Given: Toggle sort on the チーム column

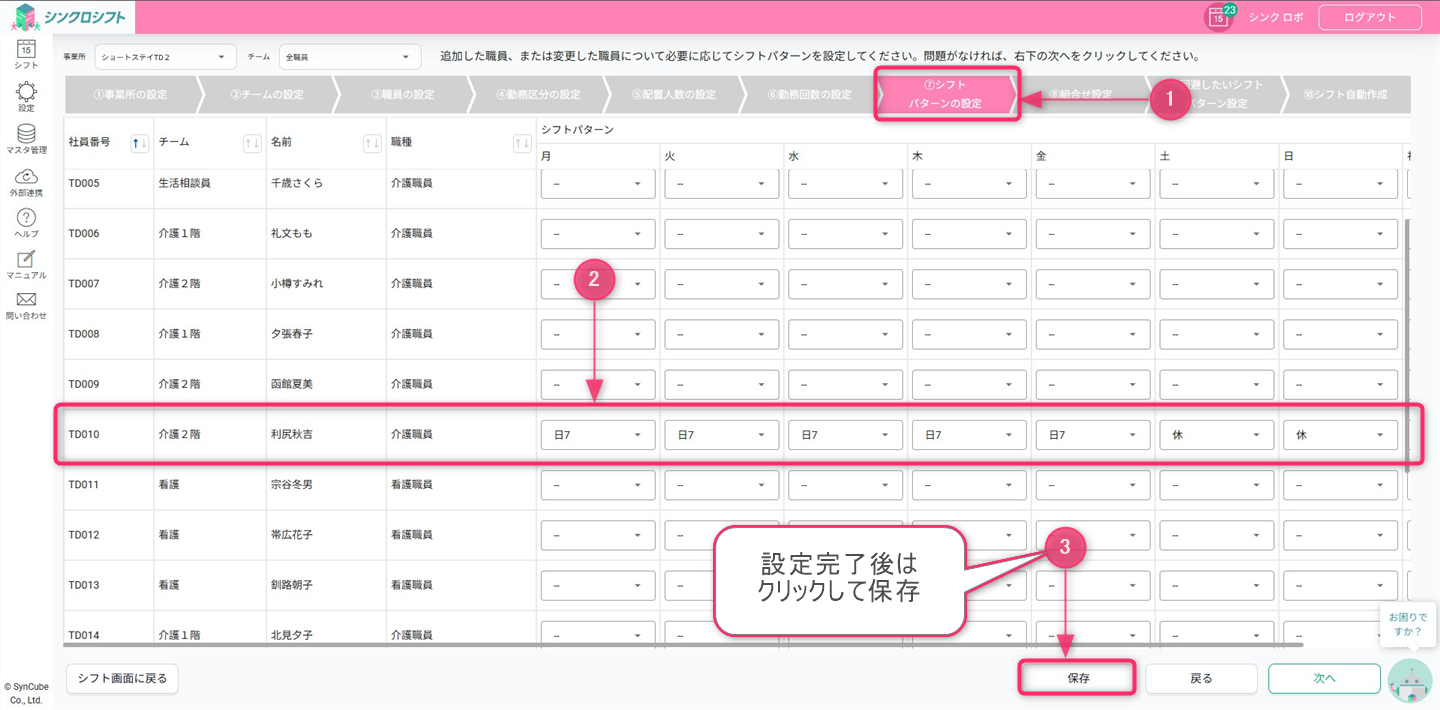Looking at the screenshot, I should click(x=252, y=144).
